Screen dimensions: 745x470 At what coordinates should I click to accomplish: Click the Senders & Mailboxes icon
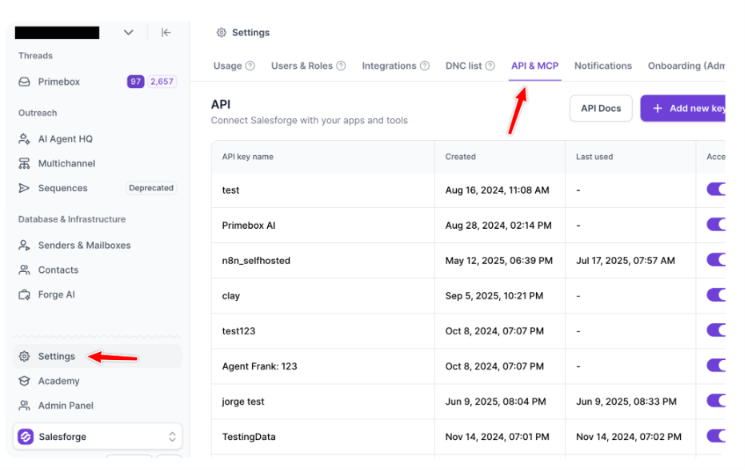pyautogui.click(x=24, y=245)
